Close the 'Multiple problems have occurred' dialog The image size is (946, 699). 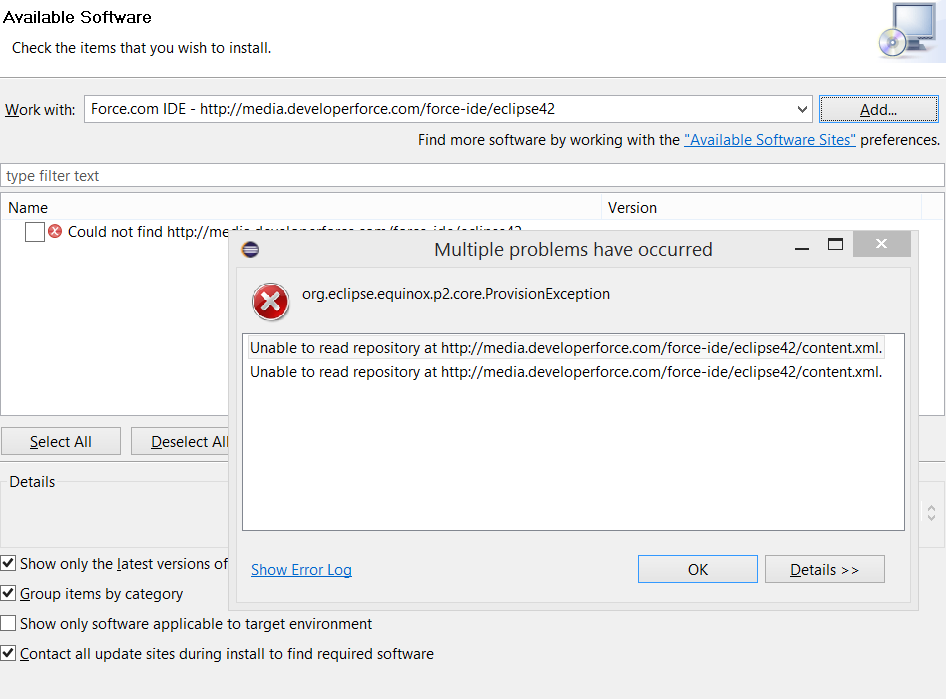(x=881, y=245)
